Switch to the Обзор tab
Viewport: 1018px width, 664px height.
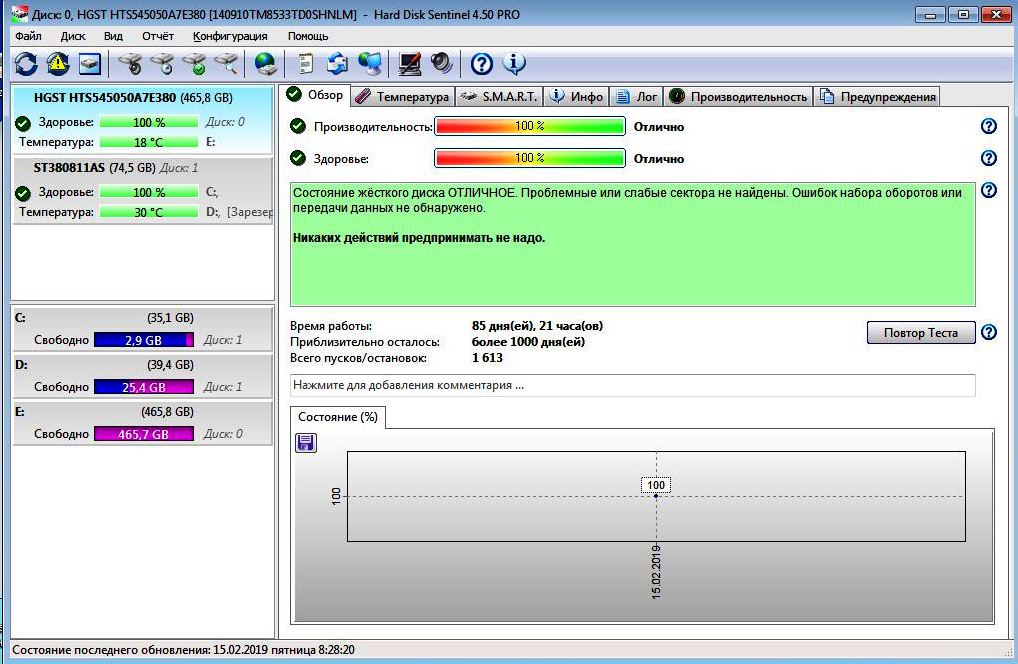[316, 95]
